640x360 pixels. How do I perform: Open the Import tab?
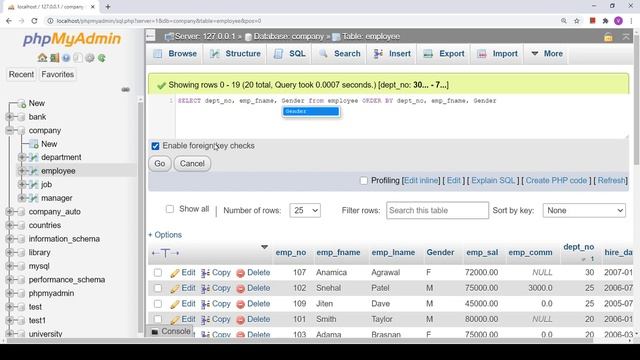pyautogui.click(x=498, y=53)
